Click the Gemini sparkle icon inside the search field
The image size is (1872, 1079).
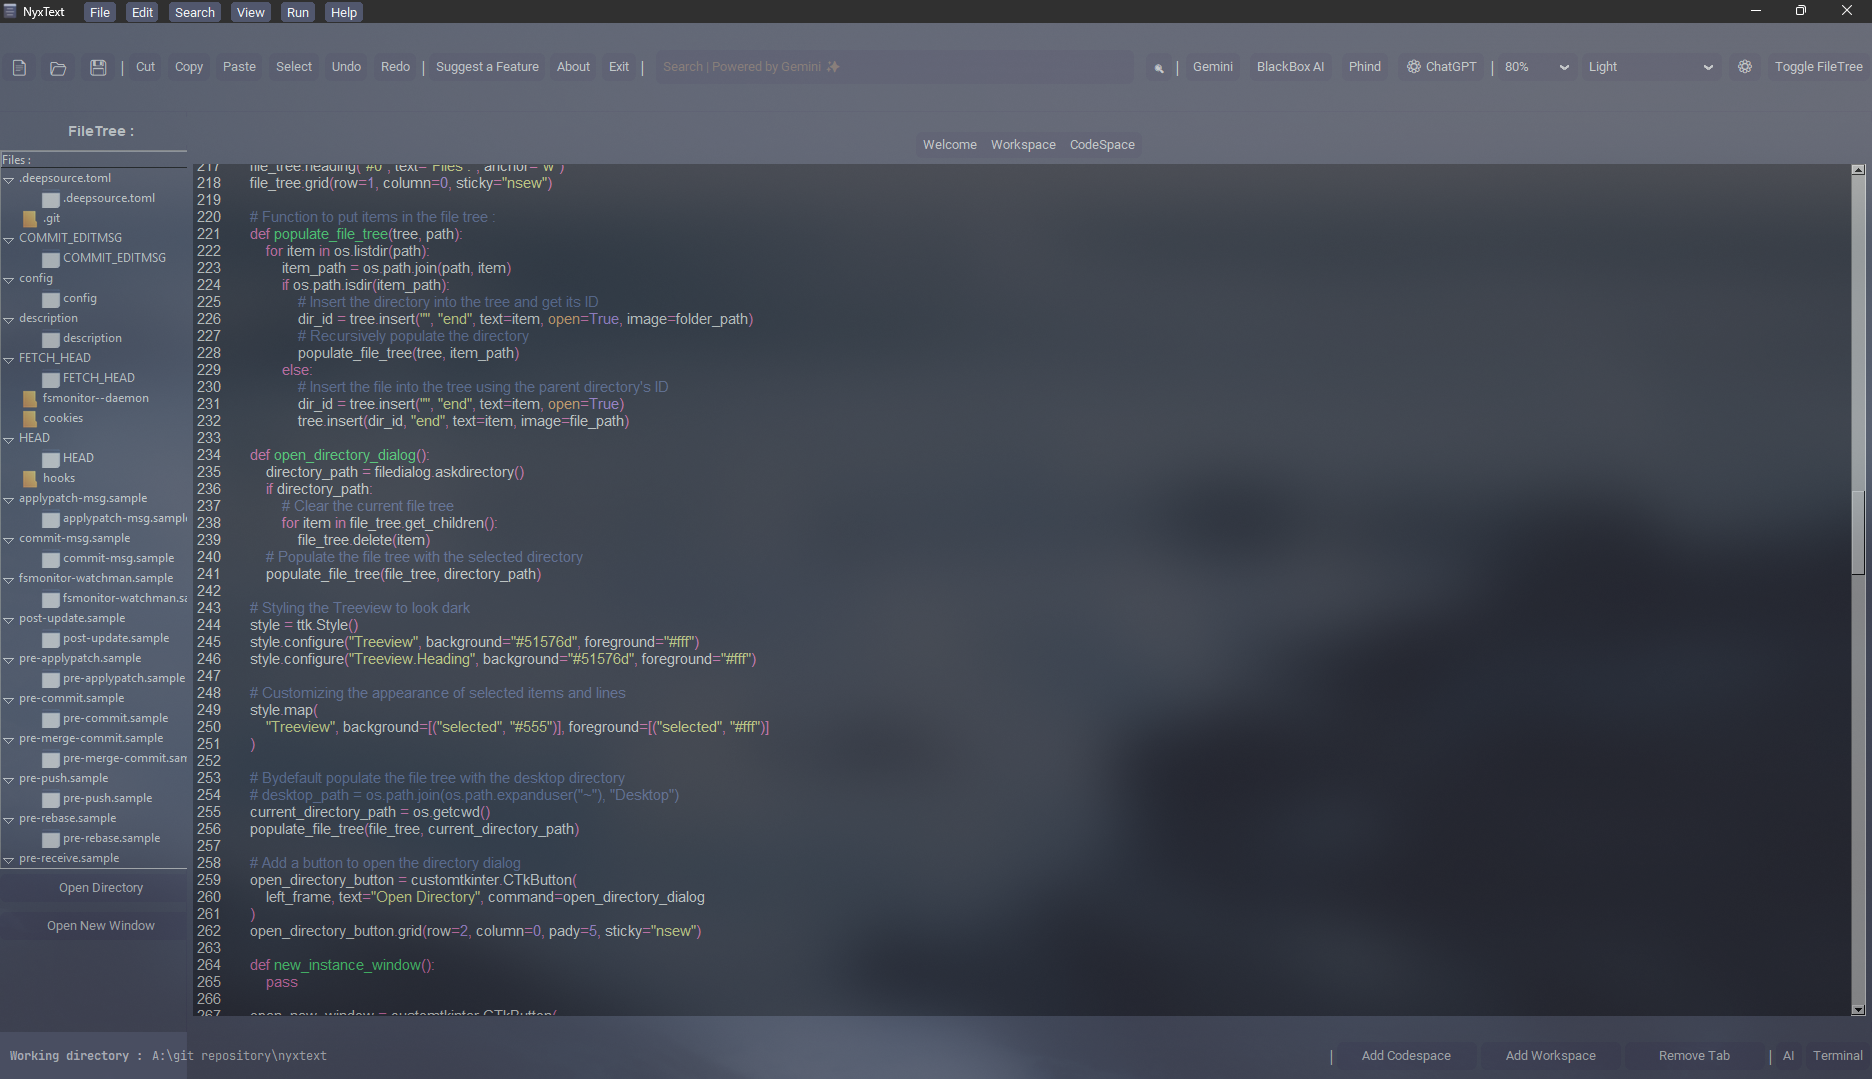[x=833, y=66]
